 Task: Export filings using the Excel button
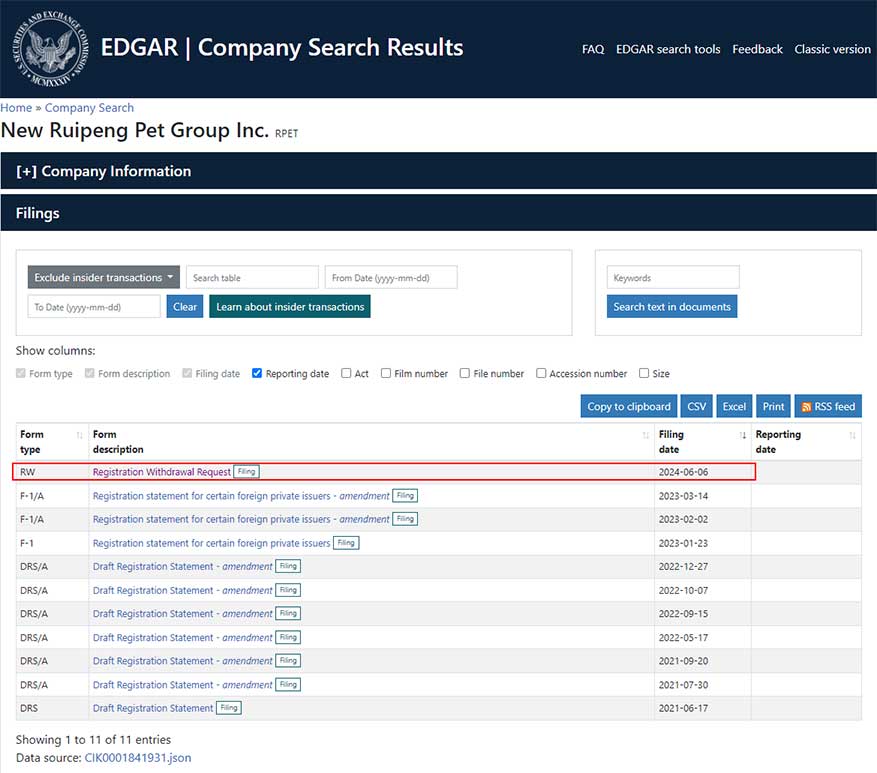734,406
